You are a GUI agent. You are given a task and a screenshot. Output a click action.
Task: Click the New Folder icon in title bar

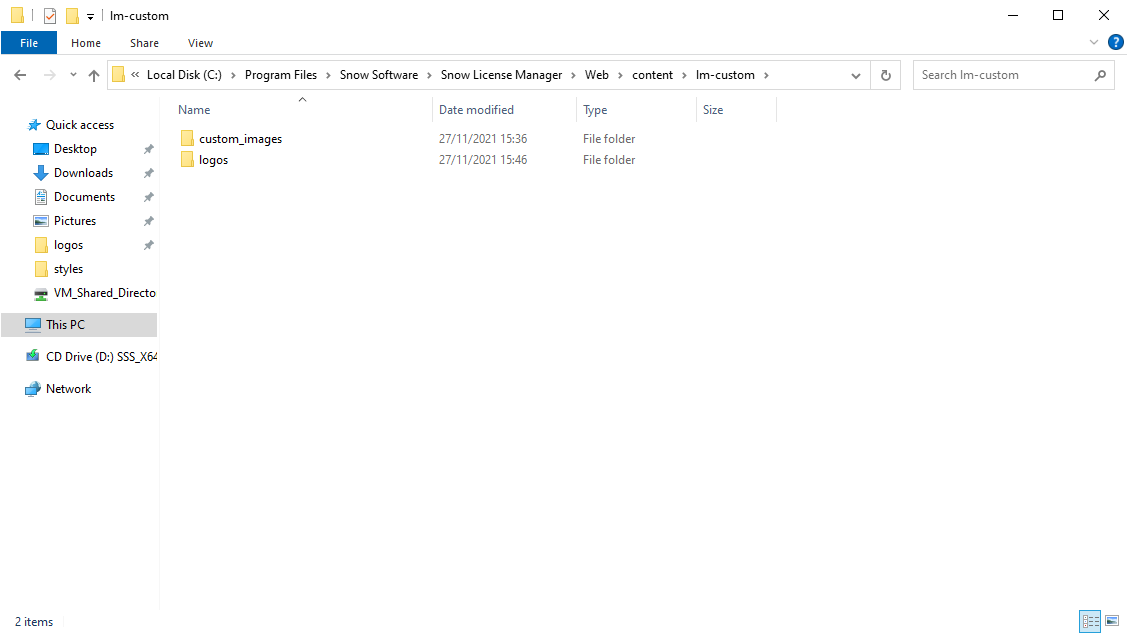click(x=72, y=16)
